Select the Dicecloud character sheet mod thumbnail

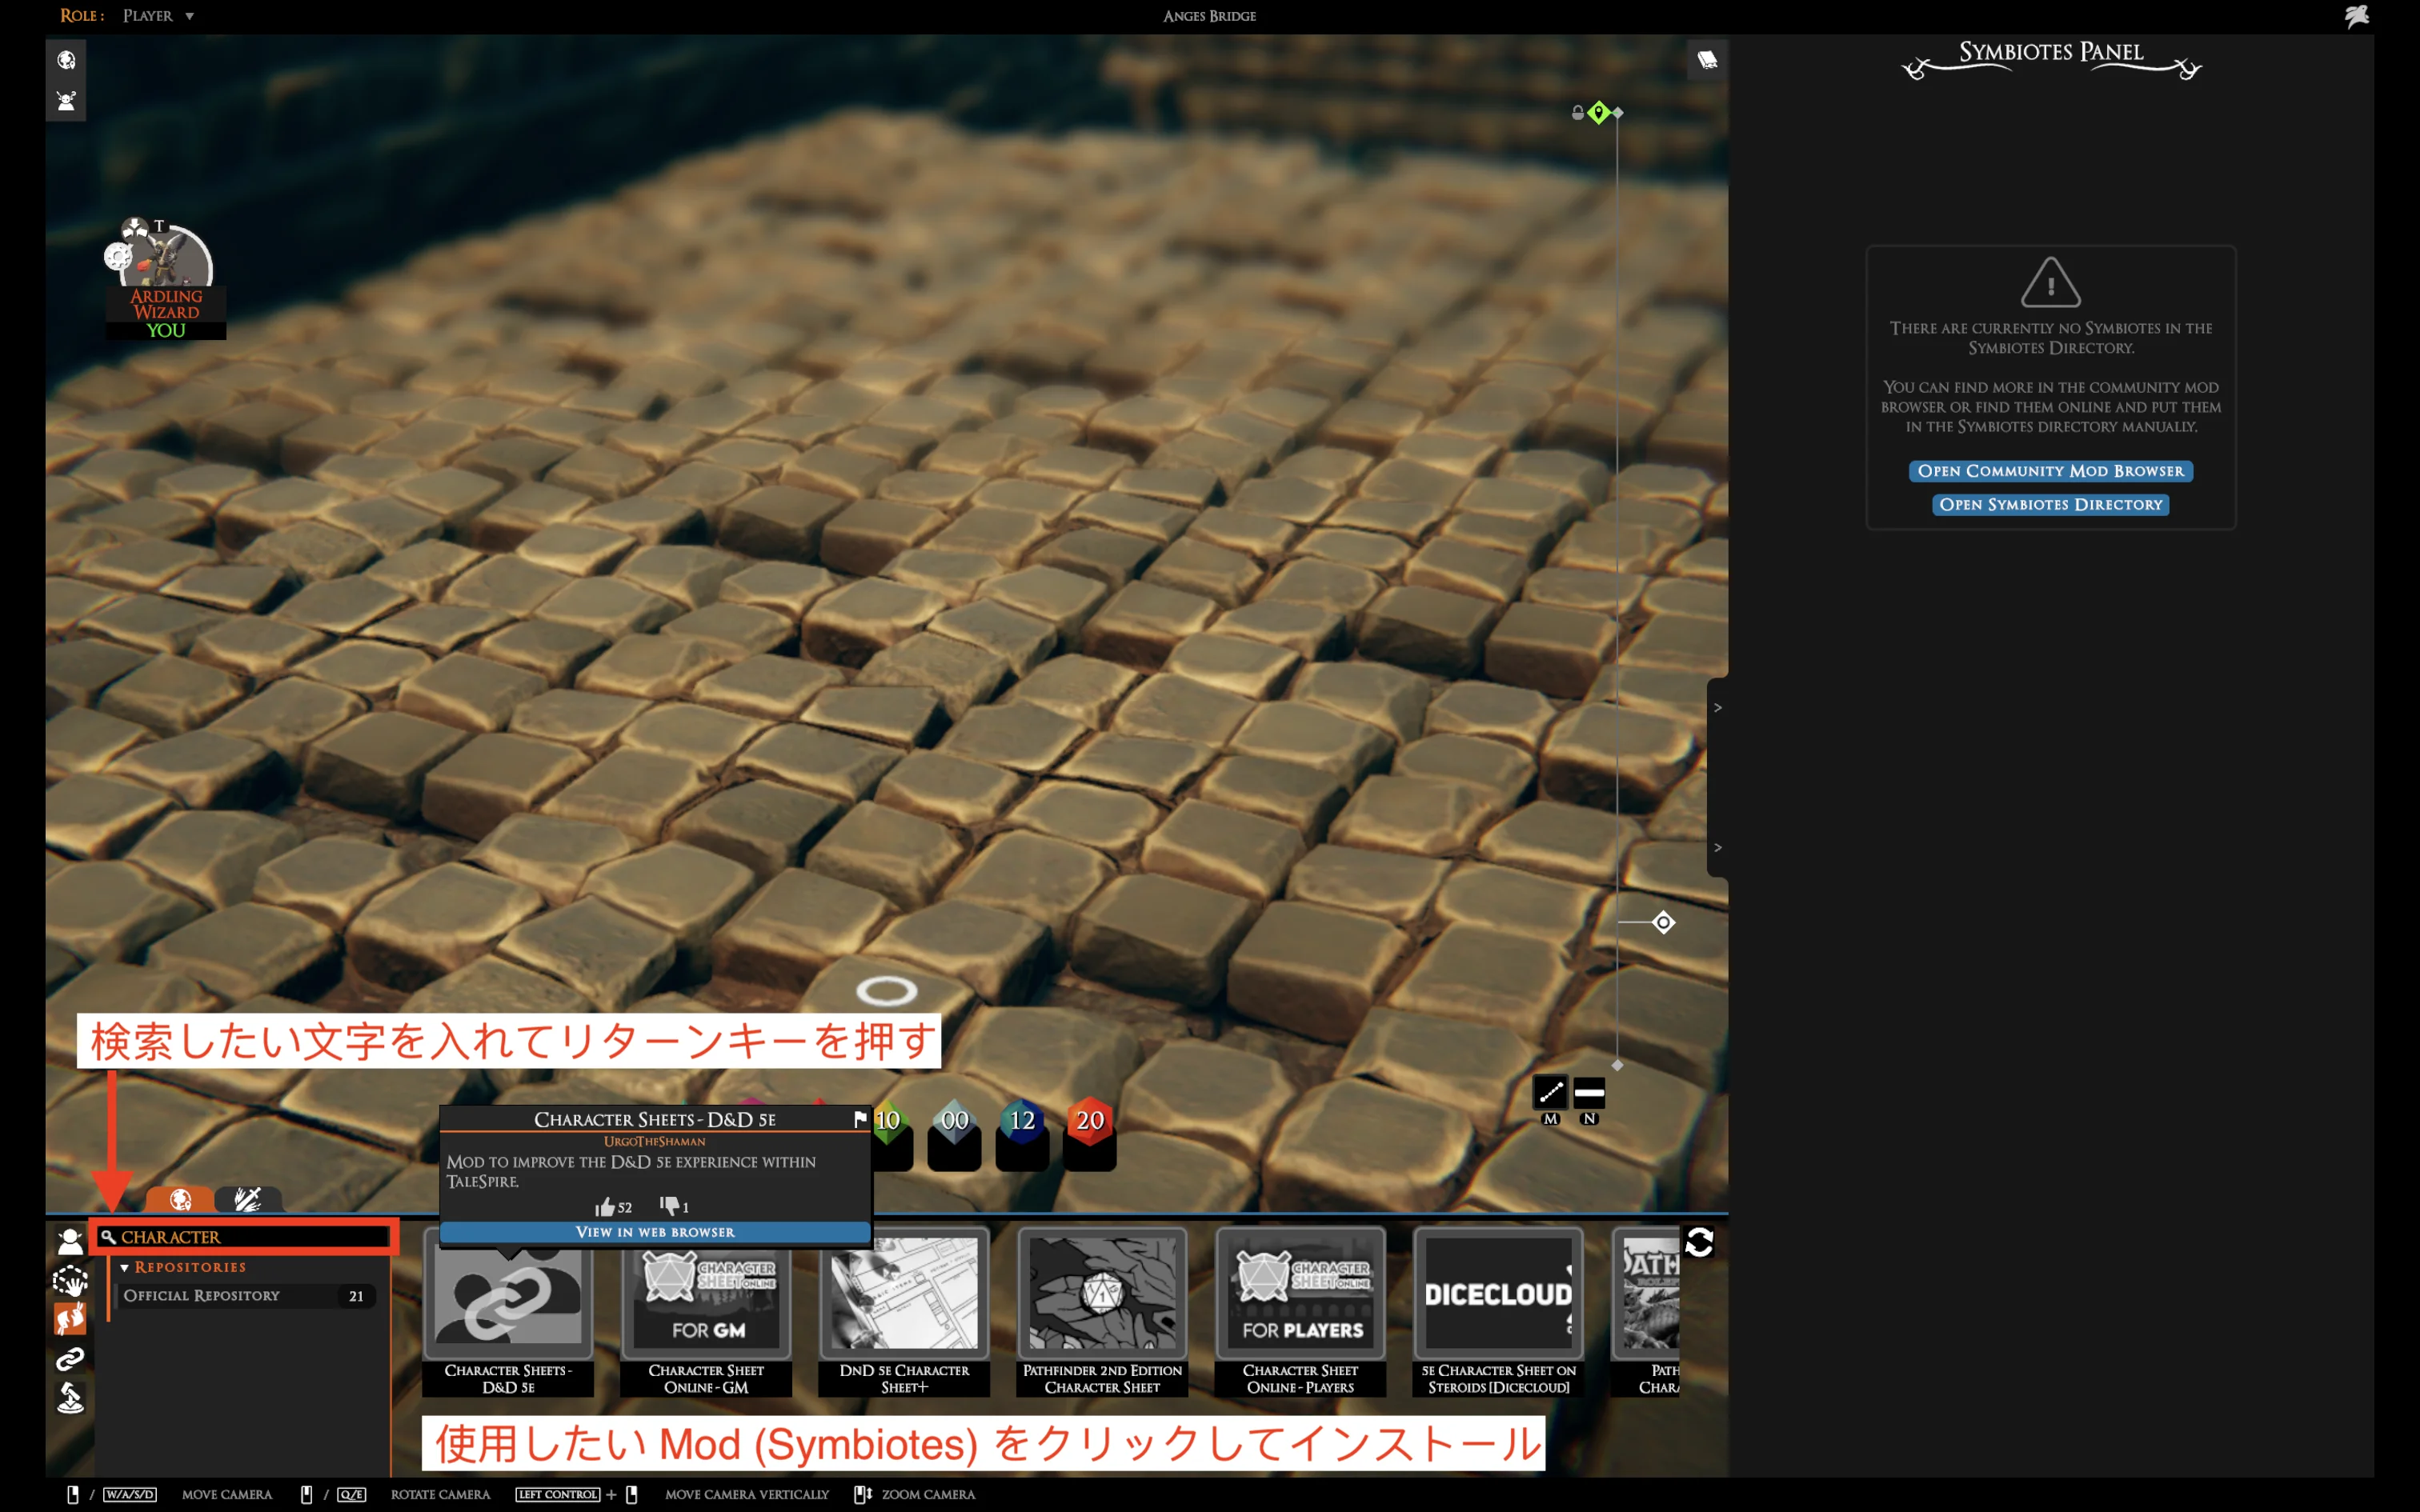1498,1294
